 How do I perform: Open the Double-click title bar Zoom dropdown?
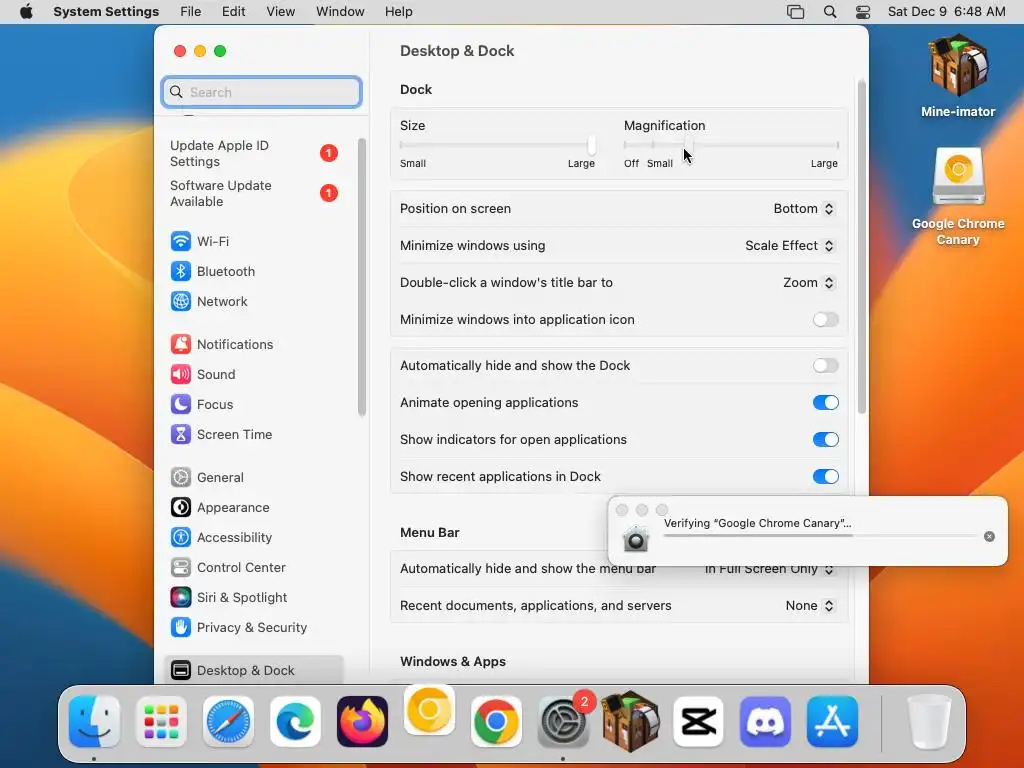(x=808, y=283)
